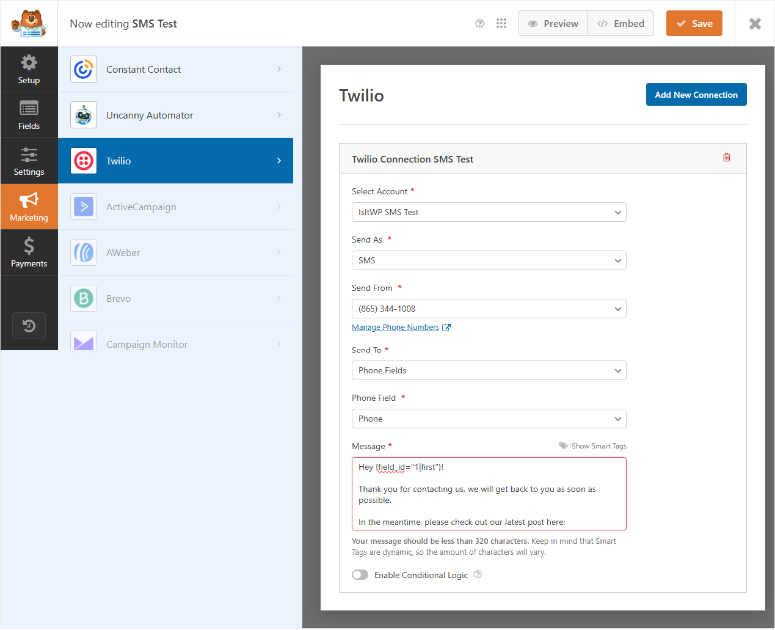Click the Embed button
Screen dimensions: 775x630
(x=621, y=24)
